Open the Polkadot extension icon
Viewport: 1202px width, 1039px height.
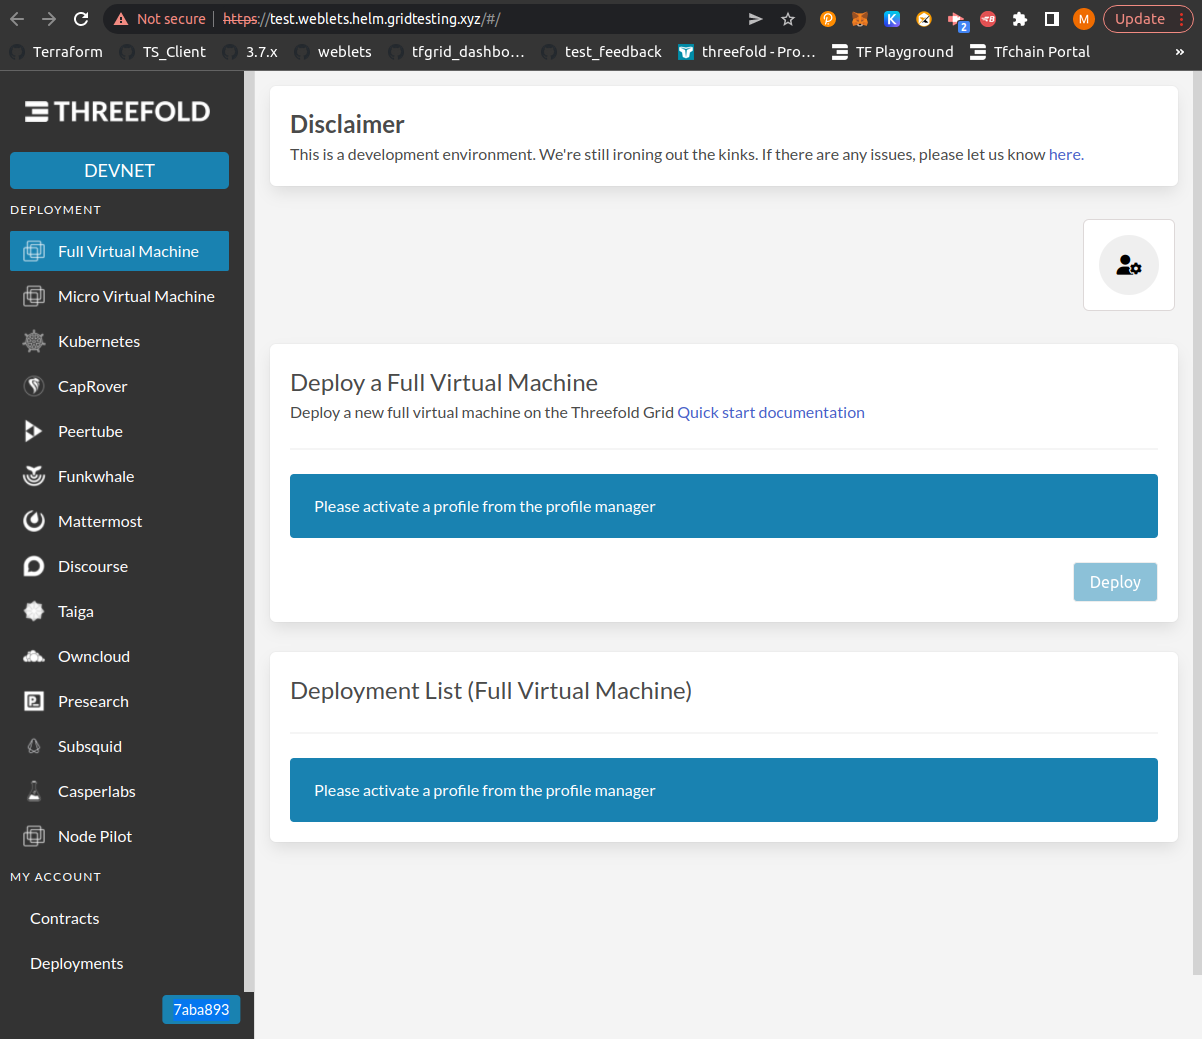(x=827, y=18)
